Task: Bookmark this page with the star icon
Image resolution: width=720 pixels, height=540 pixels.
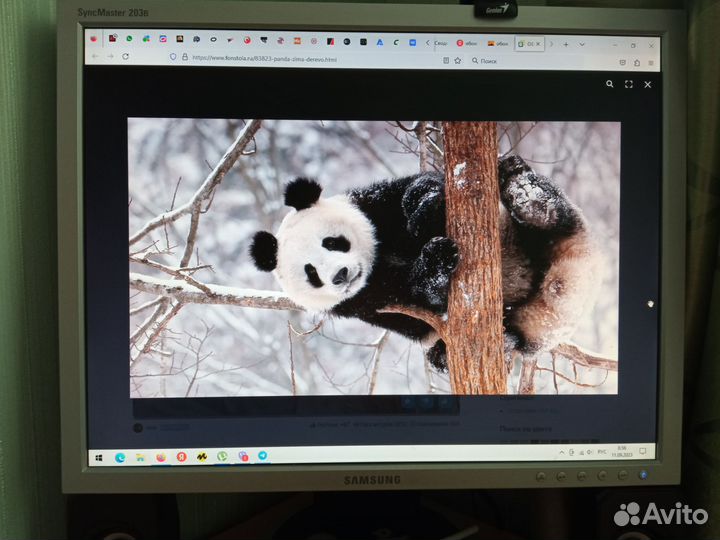Action: tap(458, 60)
